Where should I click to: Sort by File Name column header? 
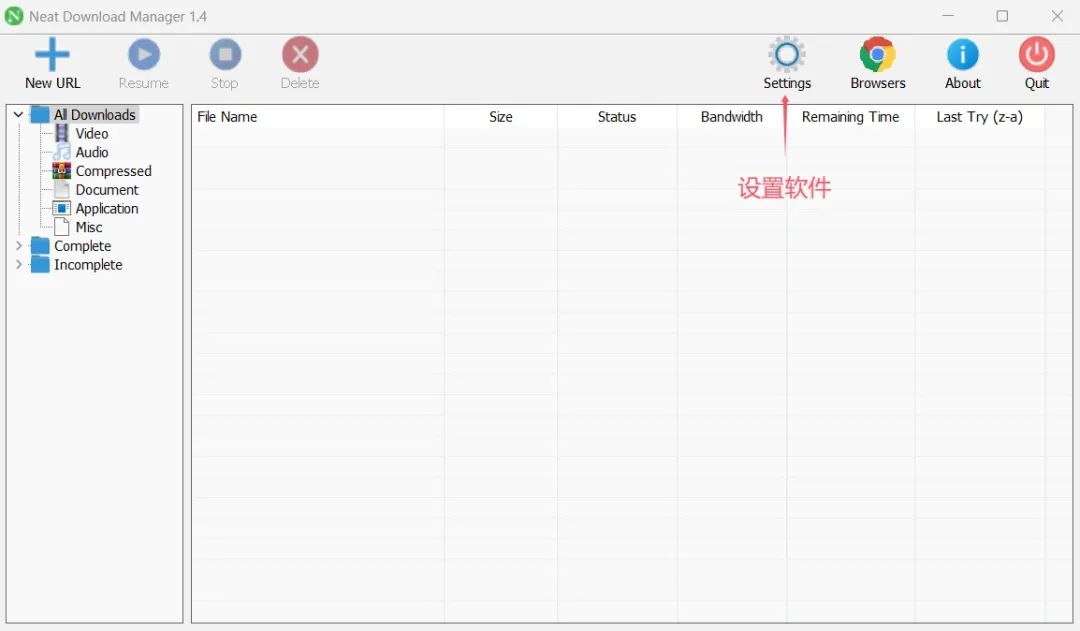(x=318, y=117)
